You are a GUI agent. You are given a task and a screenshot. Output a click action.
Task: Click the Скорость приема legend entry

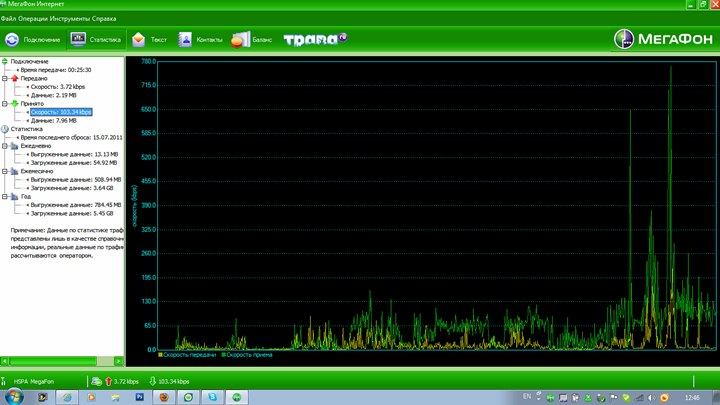[247, 355]
